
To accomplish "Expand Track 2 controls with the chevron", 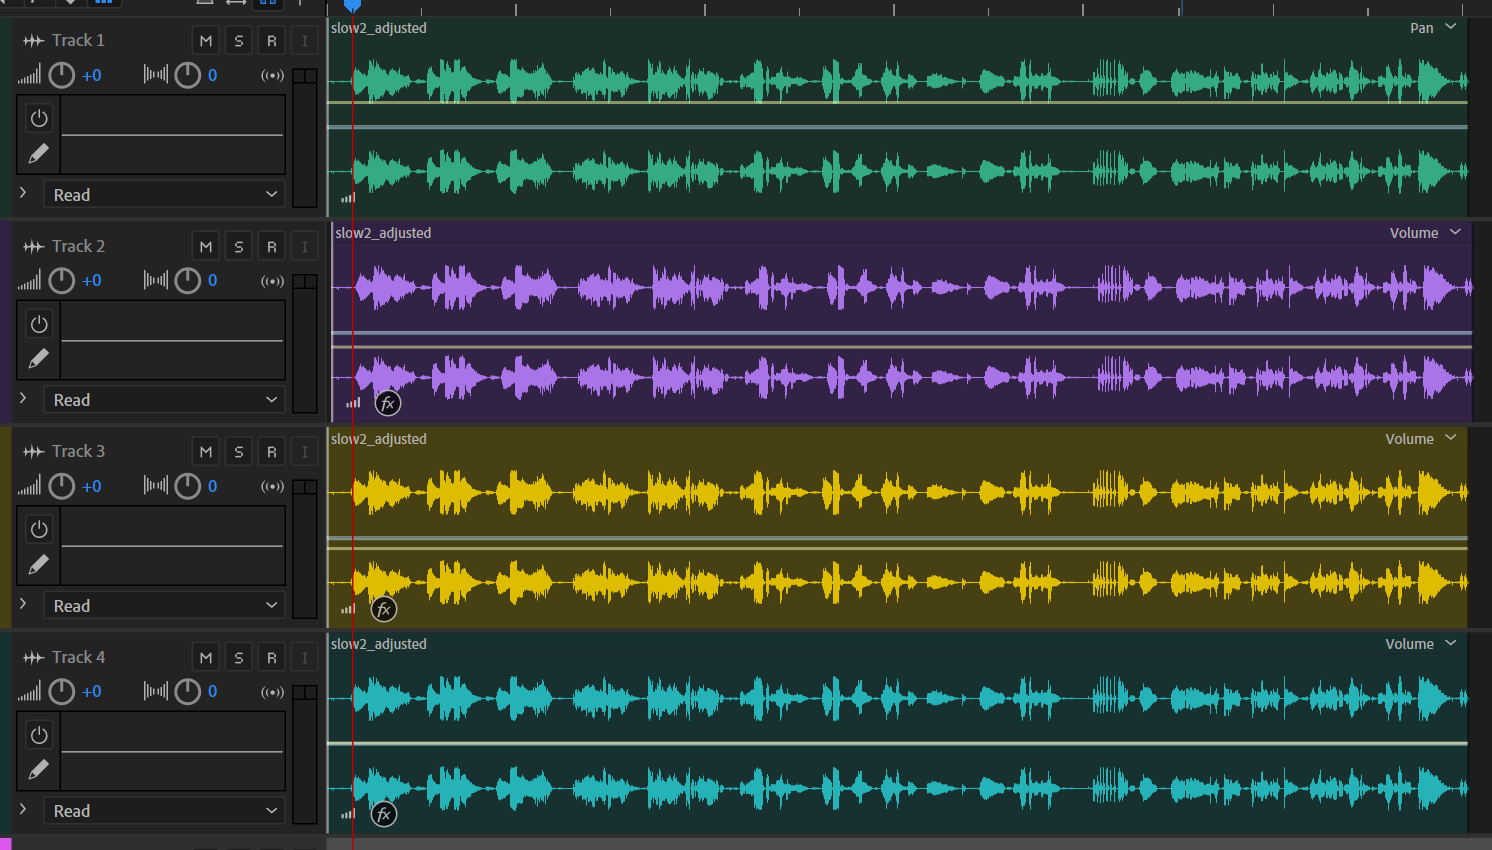I will tap(22, 399).
